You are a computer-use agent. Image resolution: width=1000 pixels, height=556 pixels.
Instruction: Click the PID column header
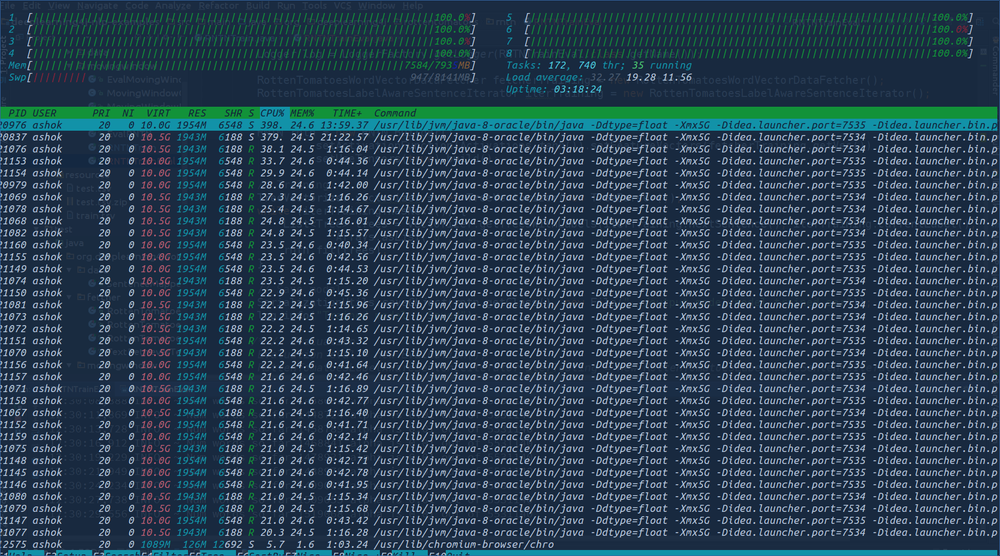tap(17, 113)
